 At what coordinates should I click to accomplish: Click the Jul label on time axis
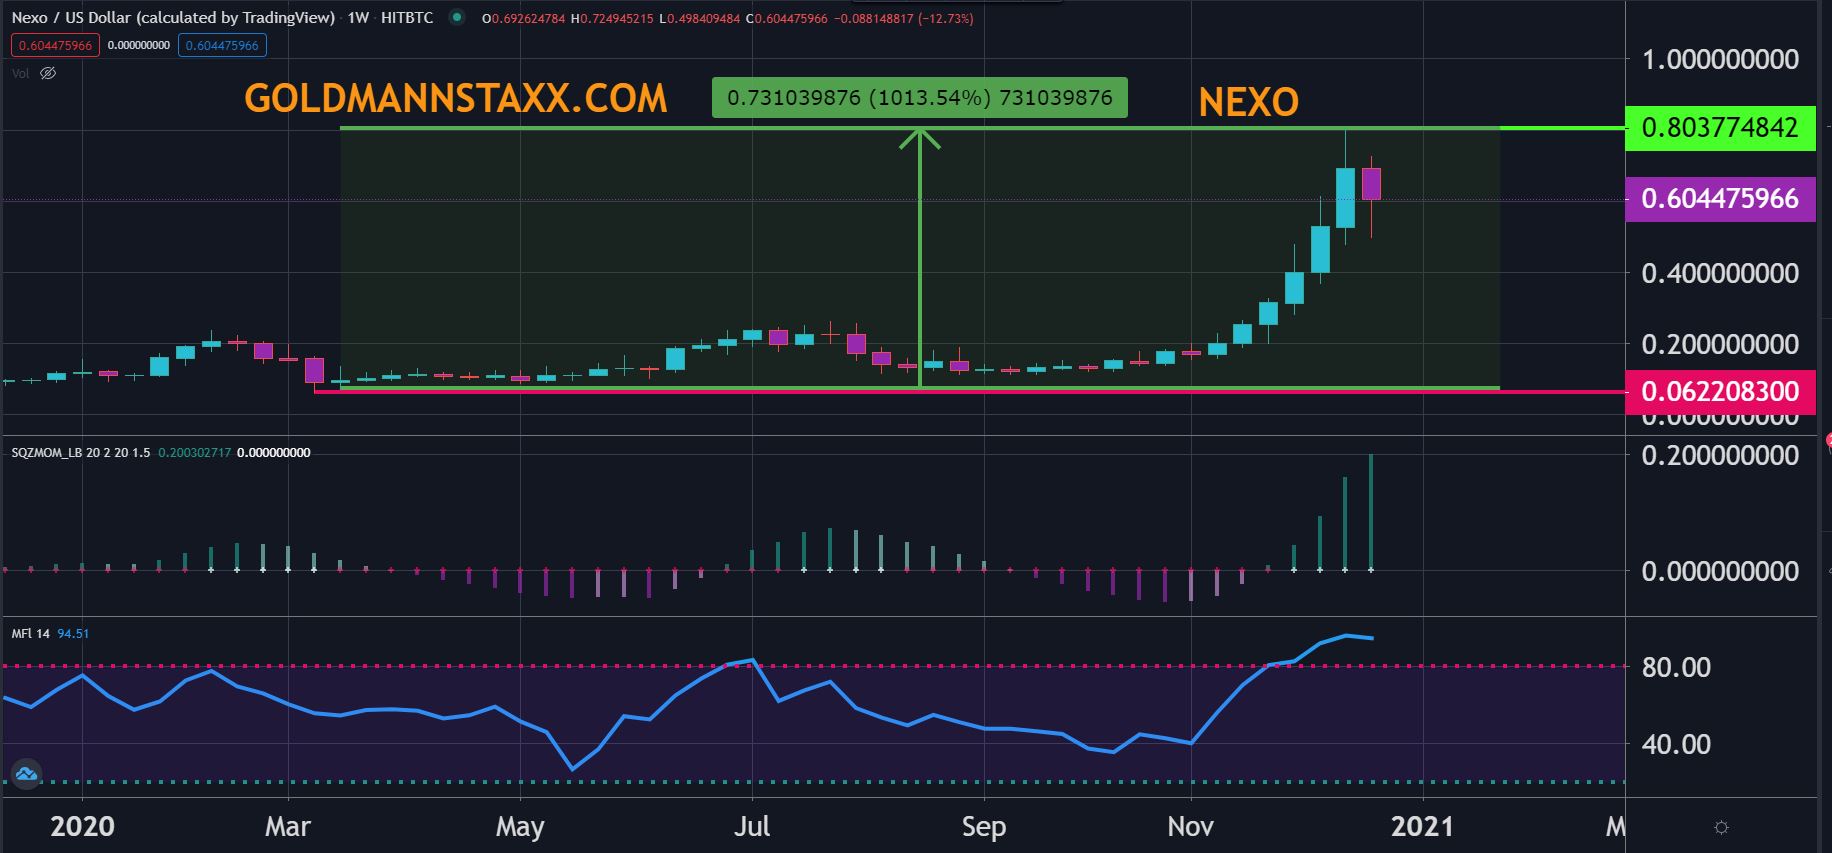click(751, 826)
